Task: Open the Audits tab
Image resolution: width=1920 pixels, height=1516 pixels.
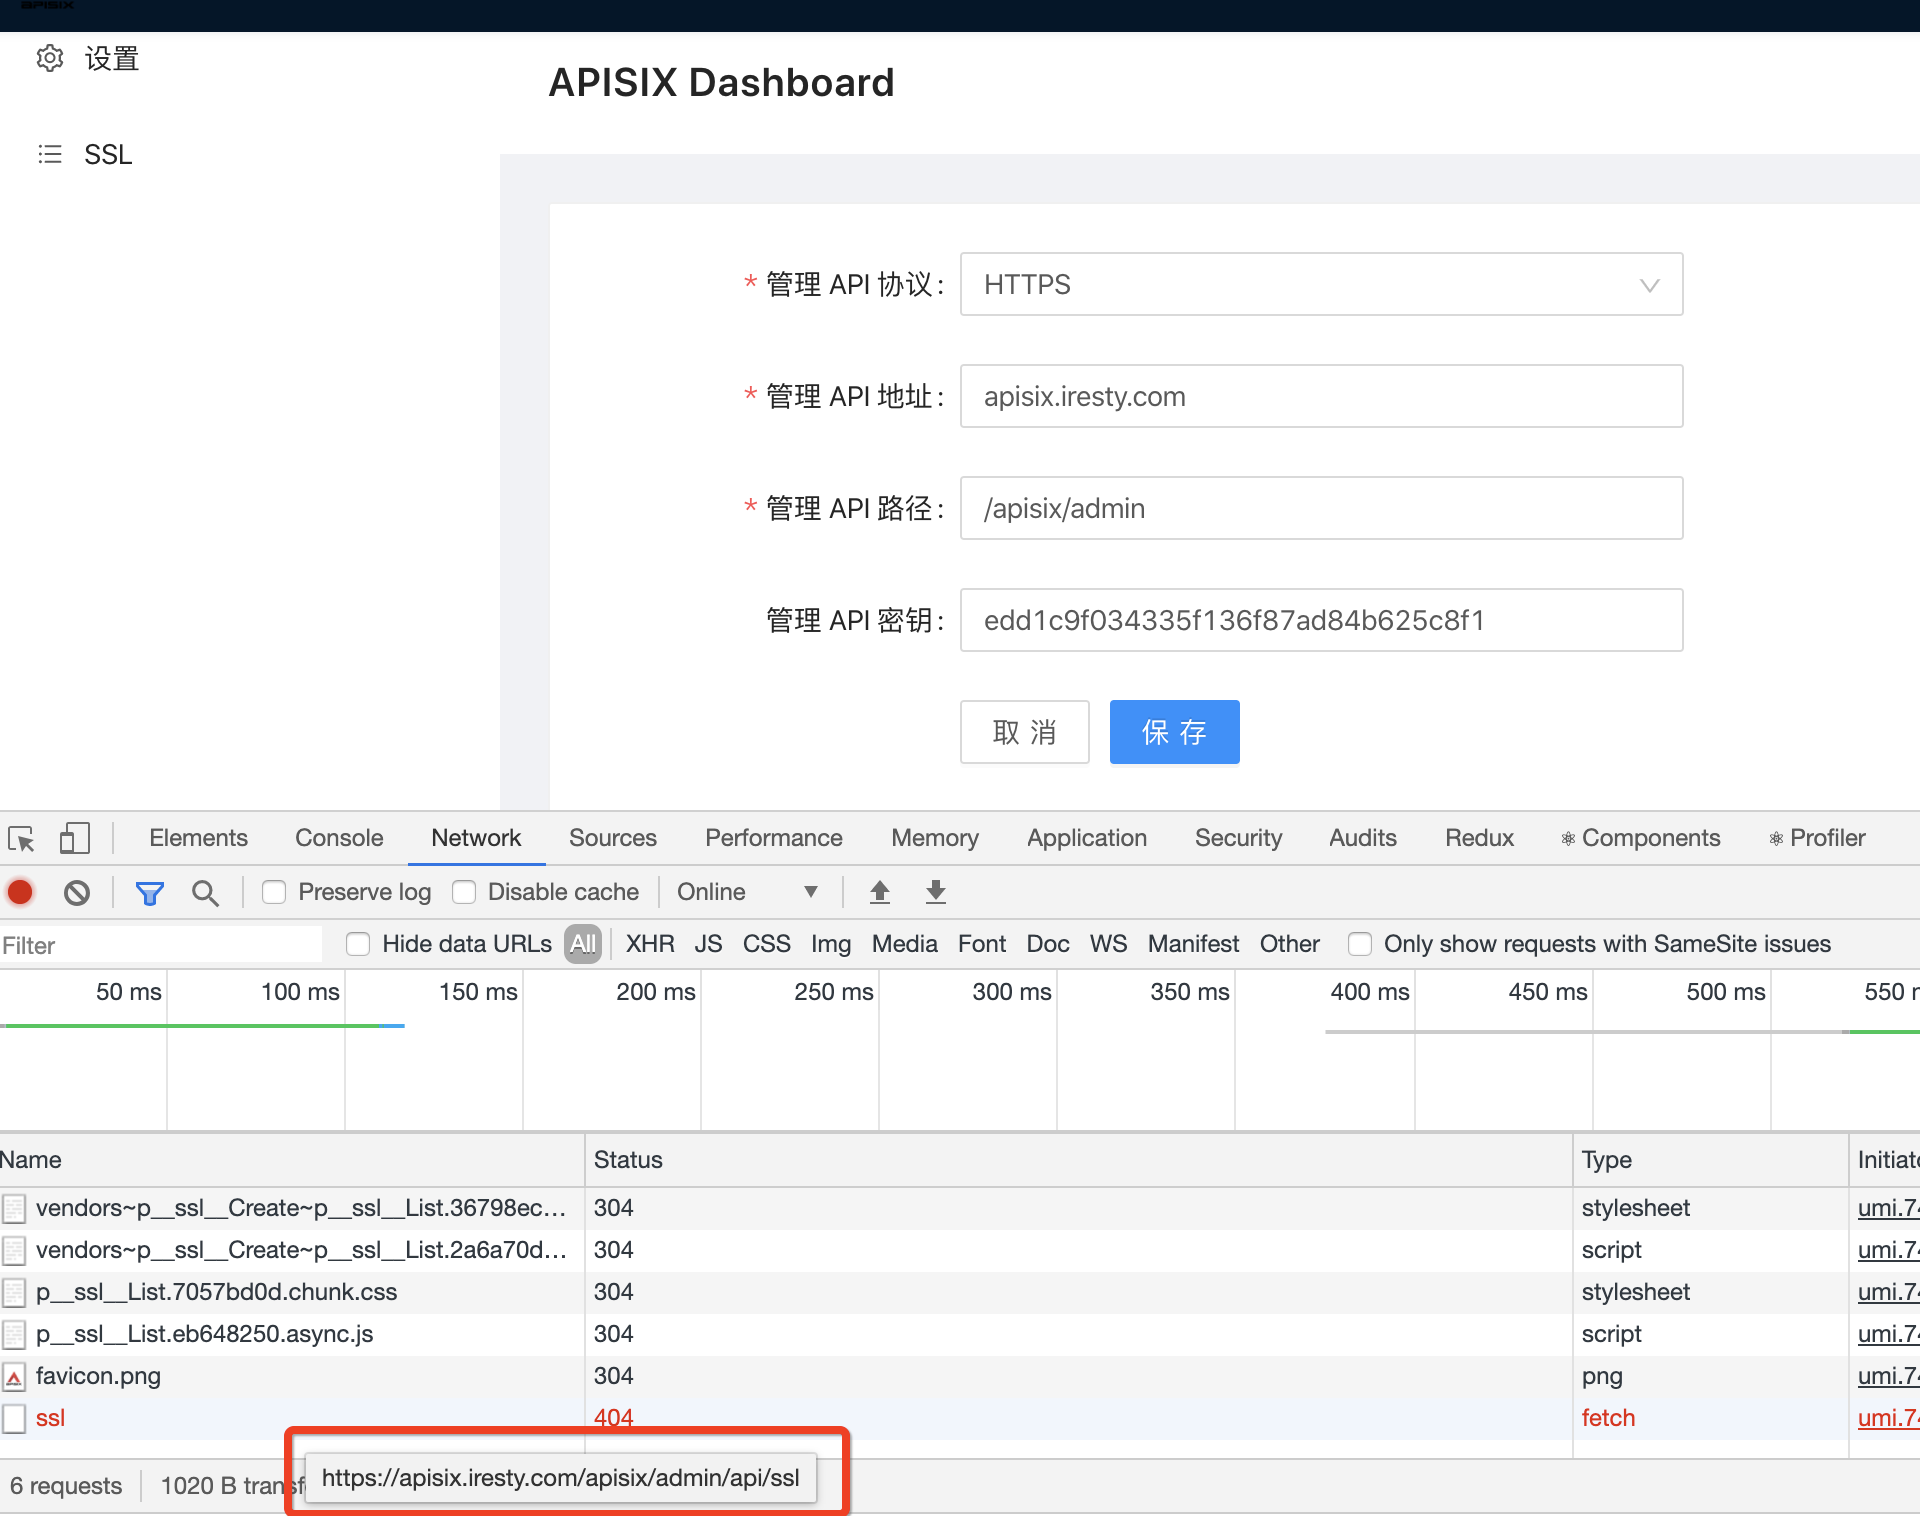Action: [1362, 838]
